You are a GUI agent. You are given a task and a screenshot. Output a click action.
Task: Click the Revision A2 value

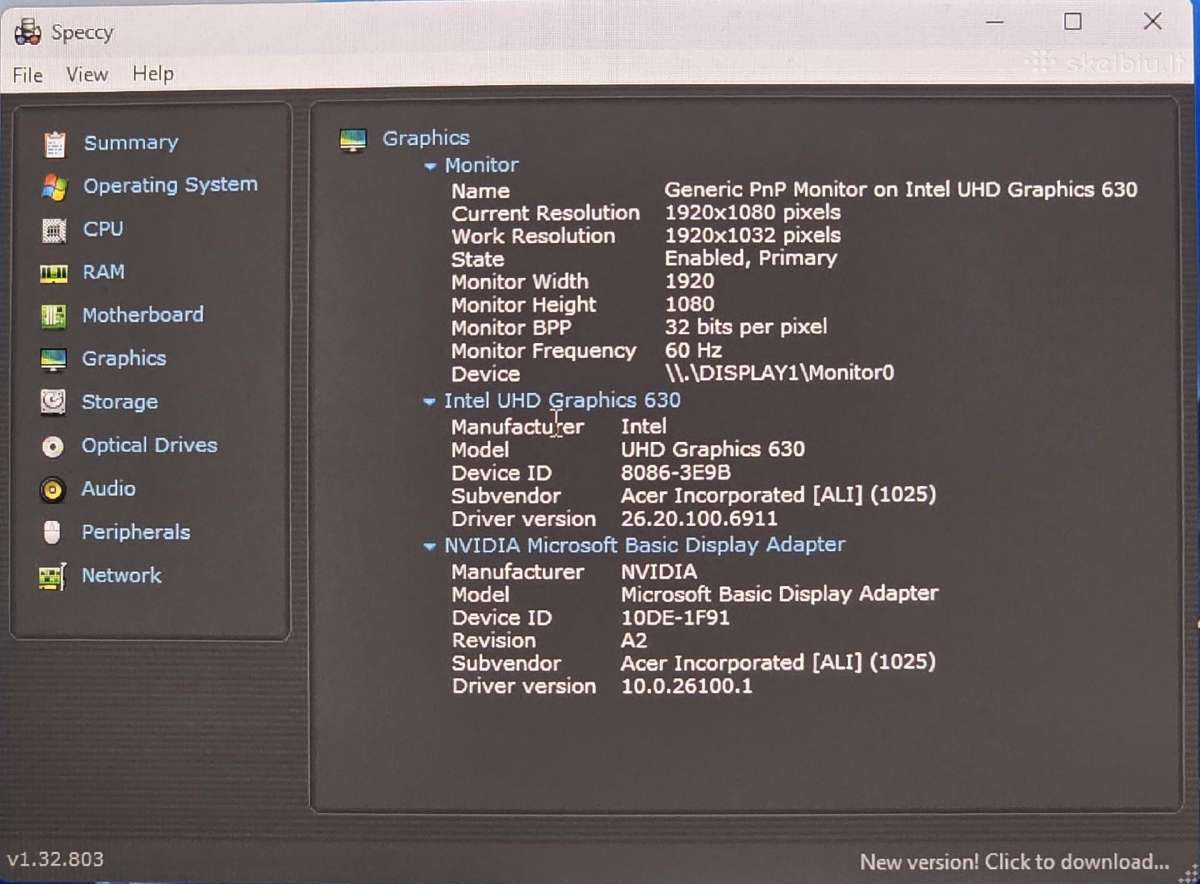[634, 641]
